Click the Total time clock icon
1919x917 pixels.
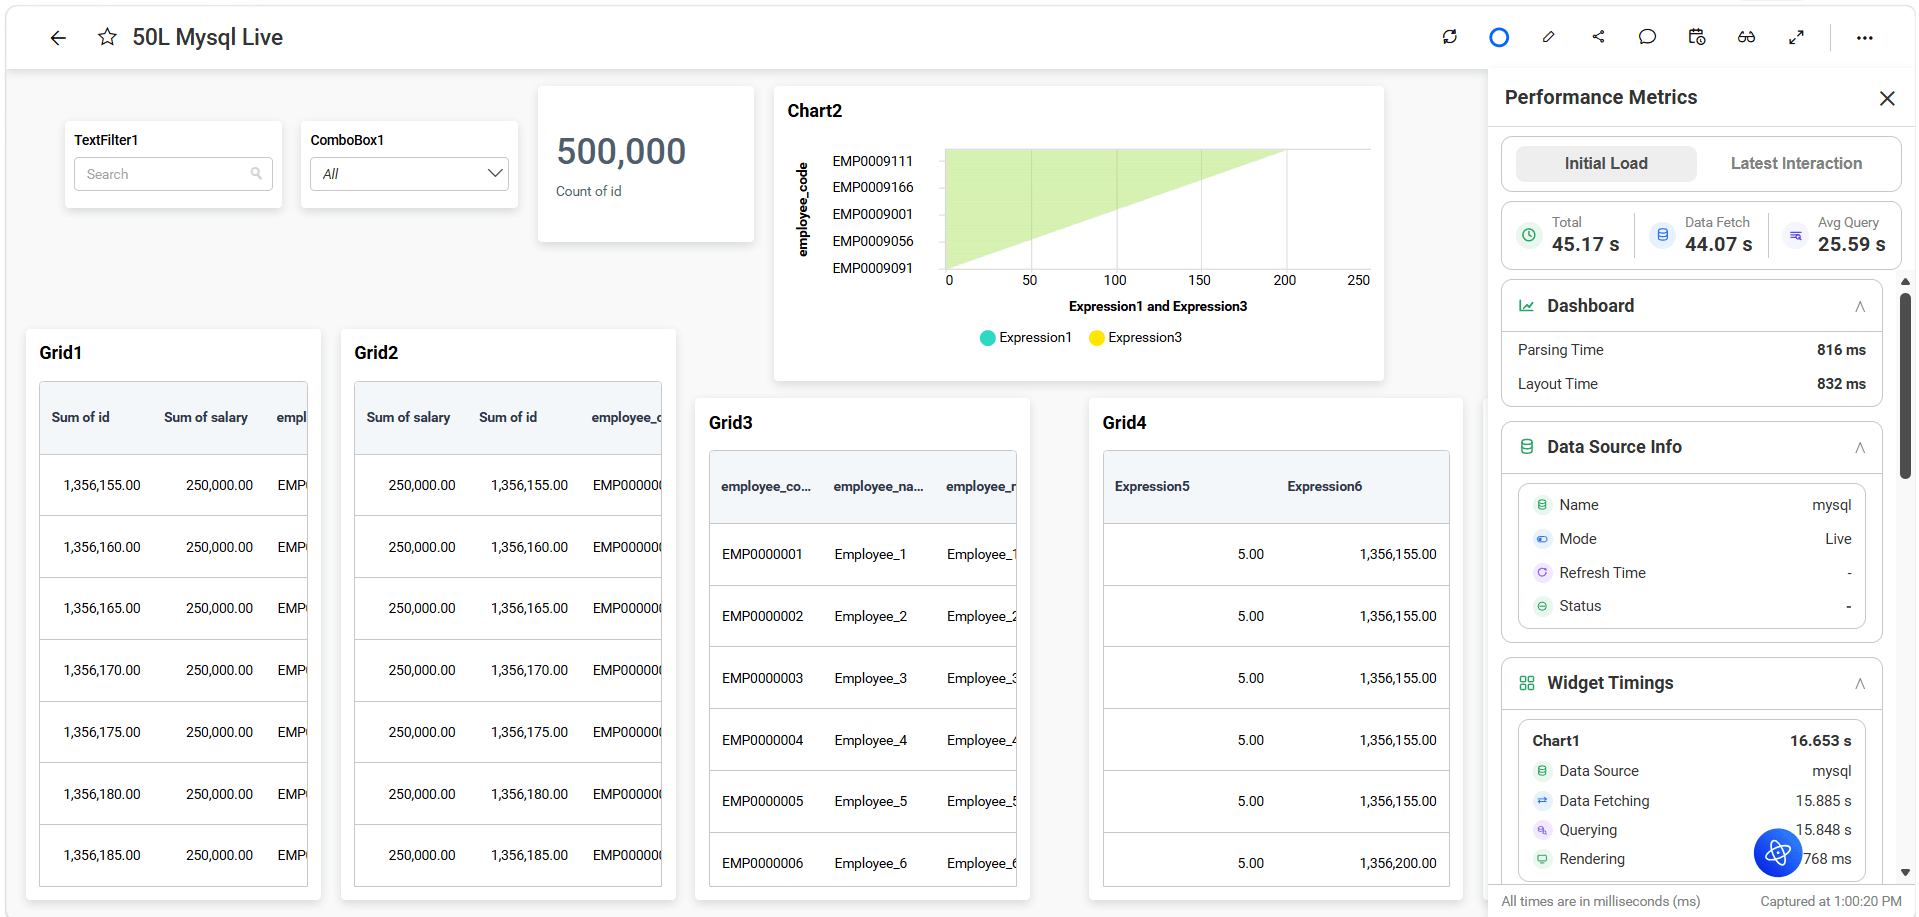click(x=1529, y=235)
